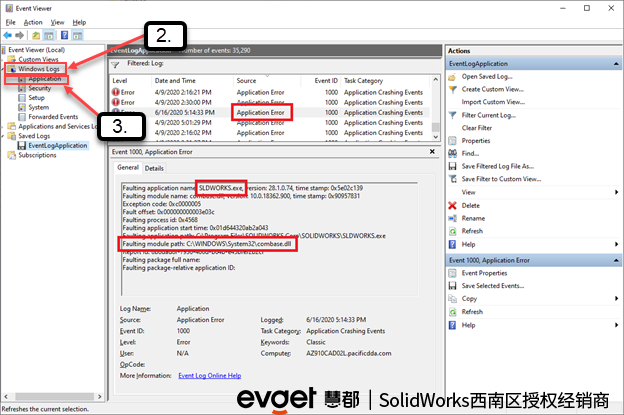The width and height of the screenshot is (624, 415).
Task: Click event list scrollbar up arrow
Action: pos(436,80)
